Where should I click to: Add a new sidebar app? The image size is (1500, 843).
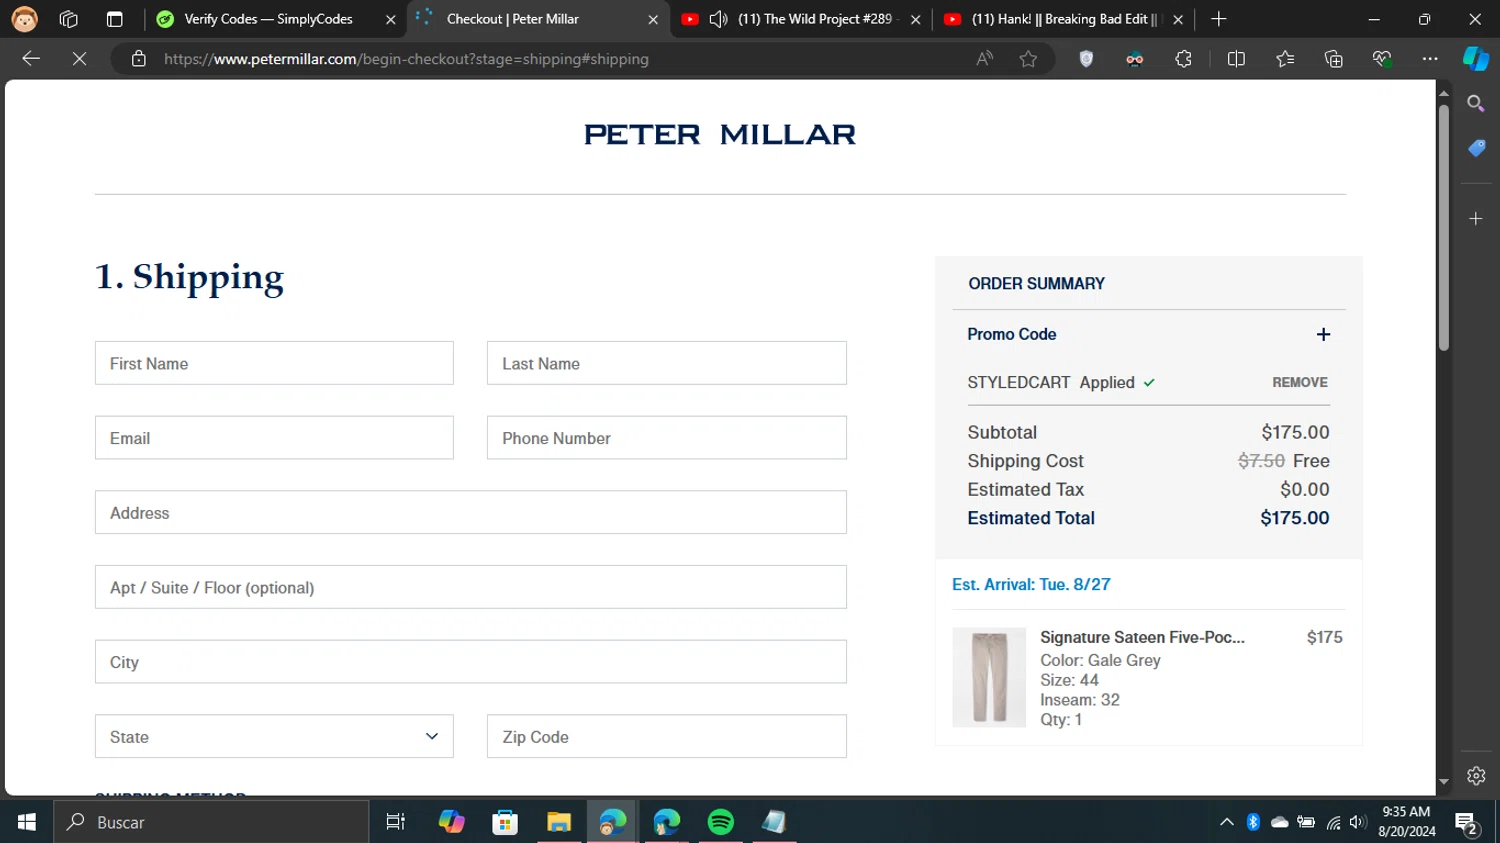1476,218
